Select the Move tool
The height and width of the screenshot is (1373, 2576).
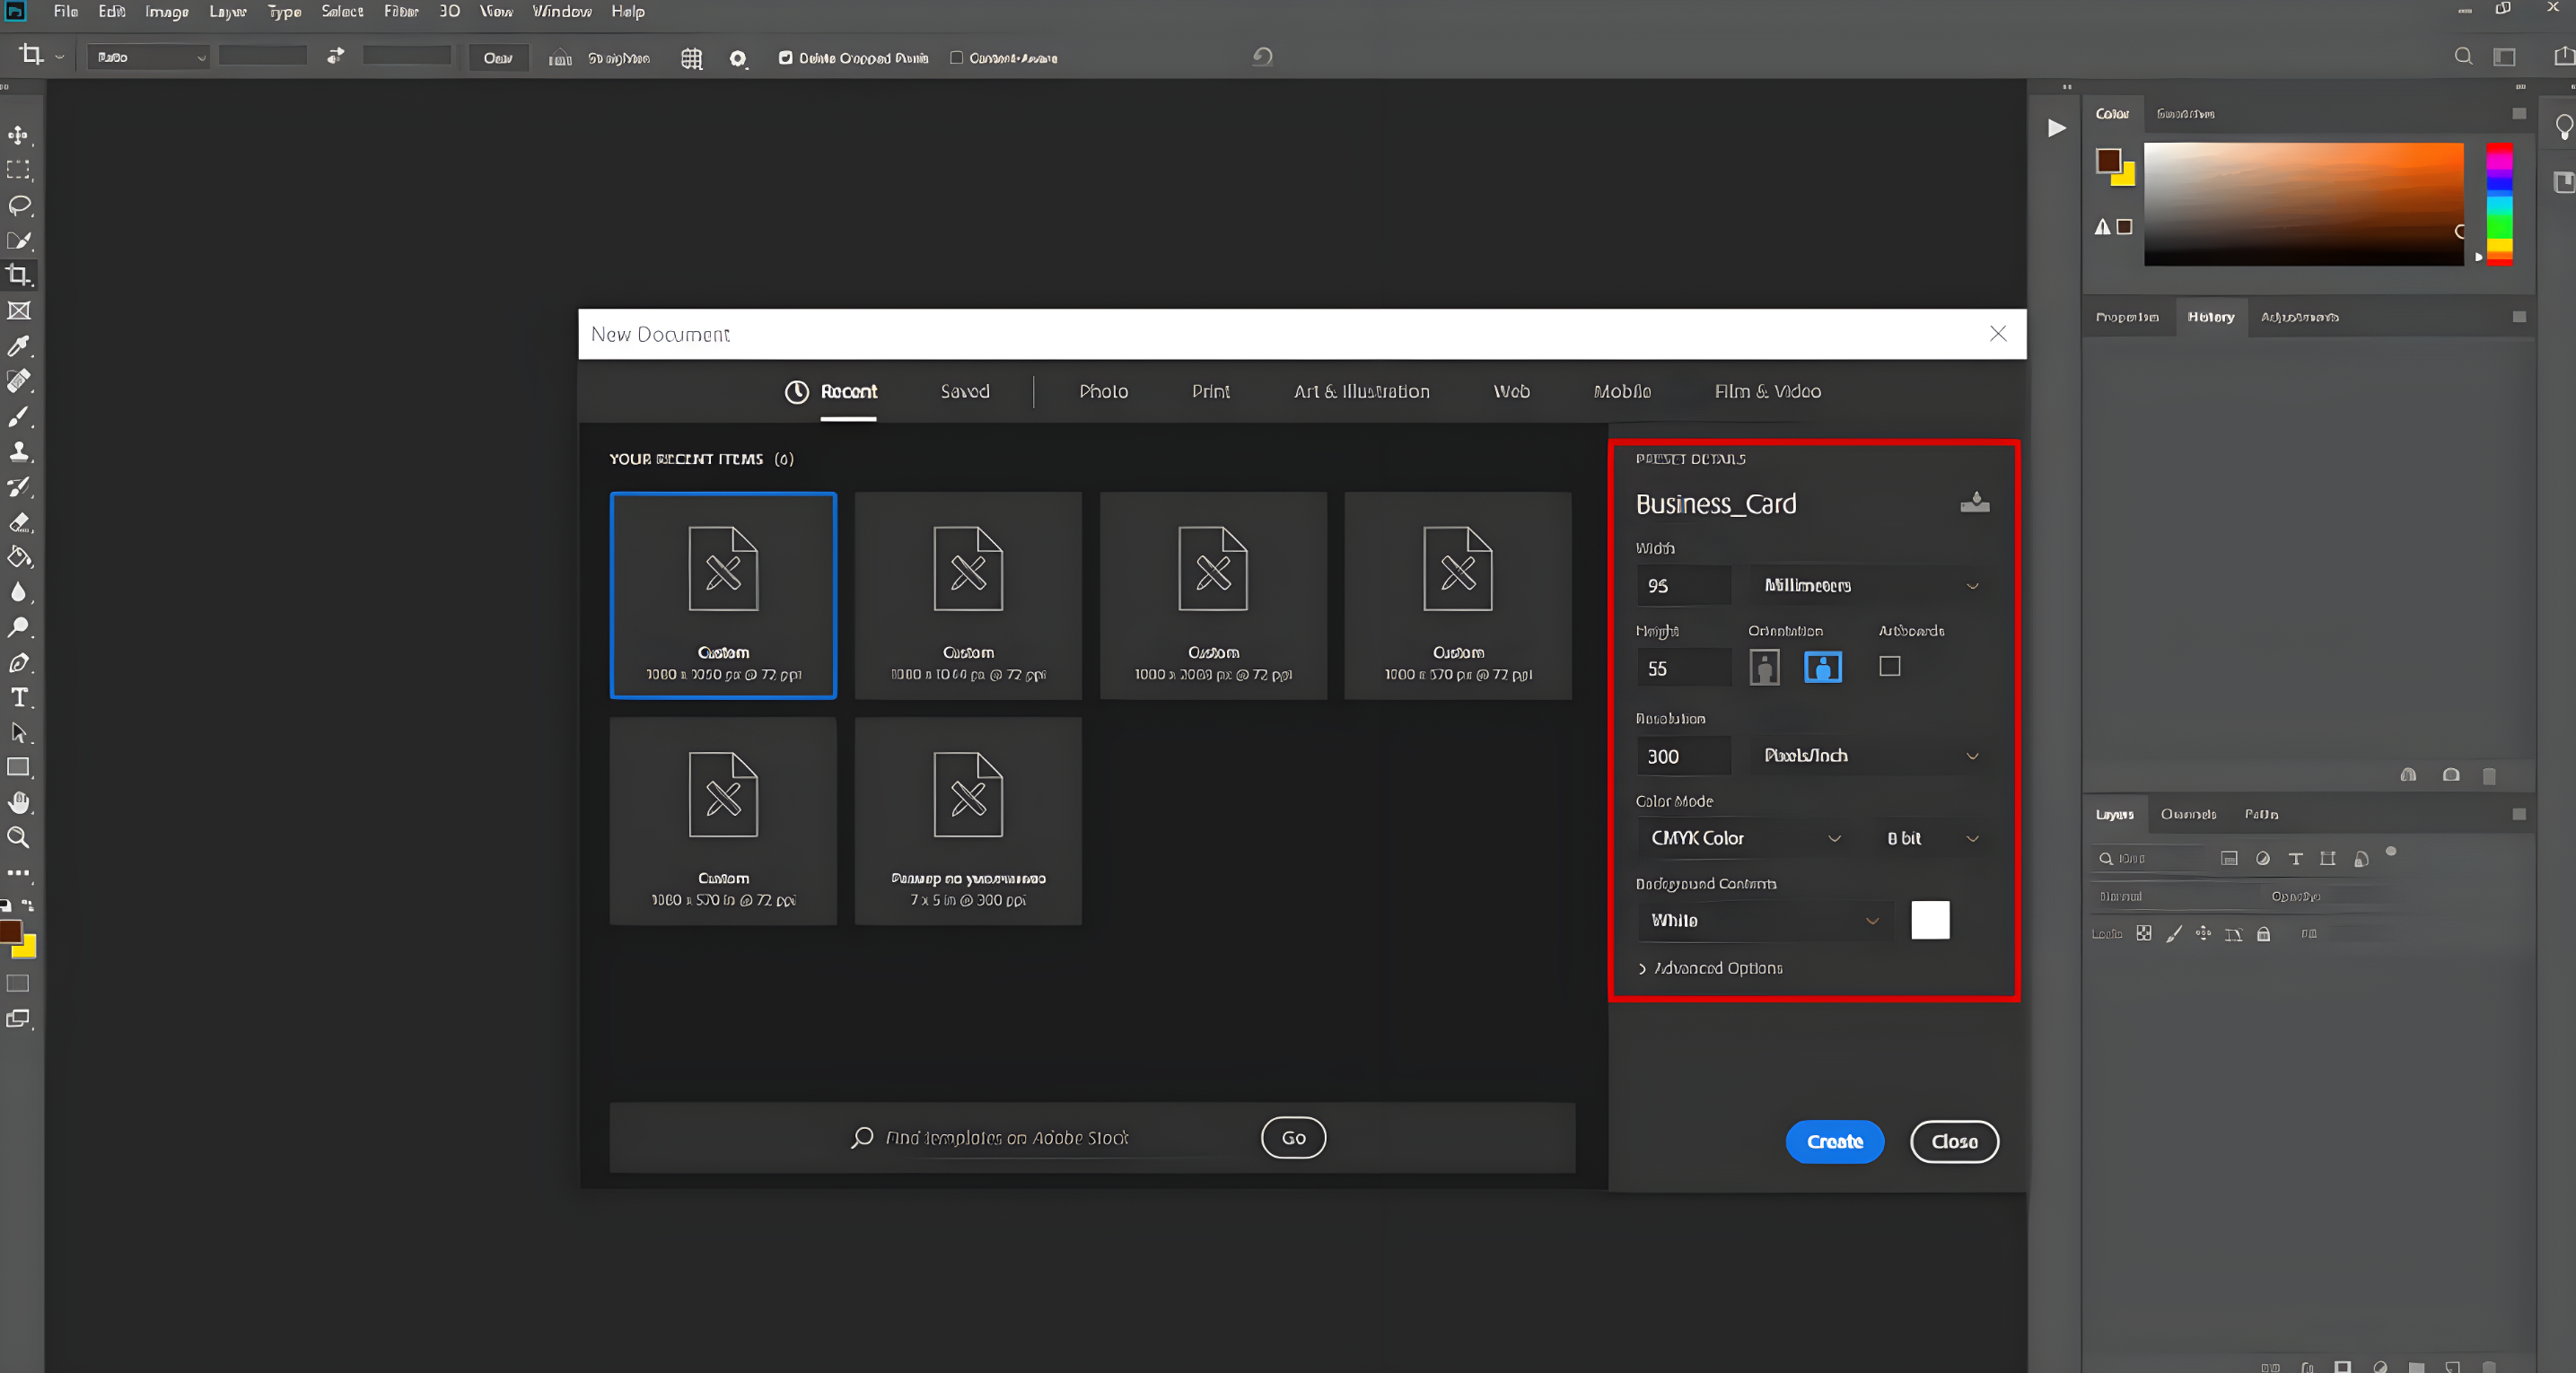[18, 134]
